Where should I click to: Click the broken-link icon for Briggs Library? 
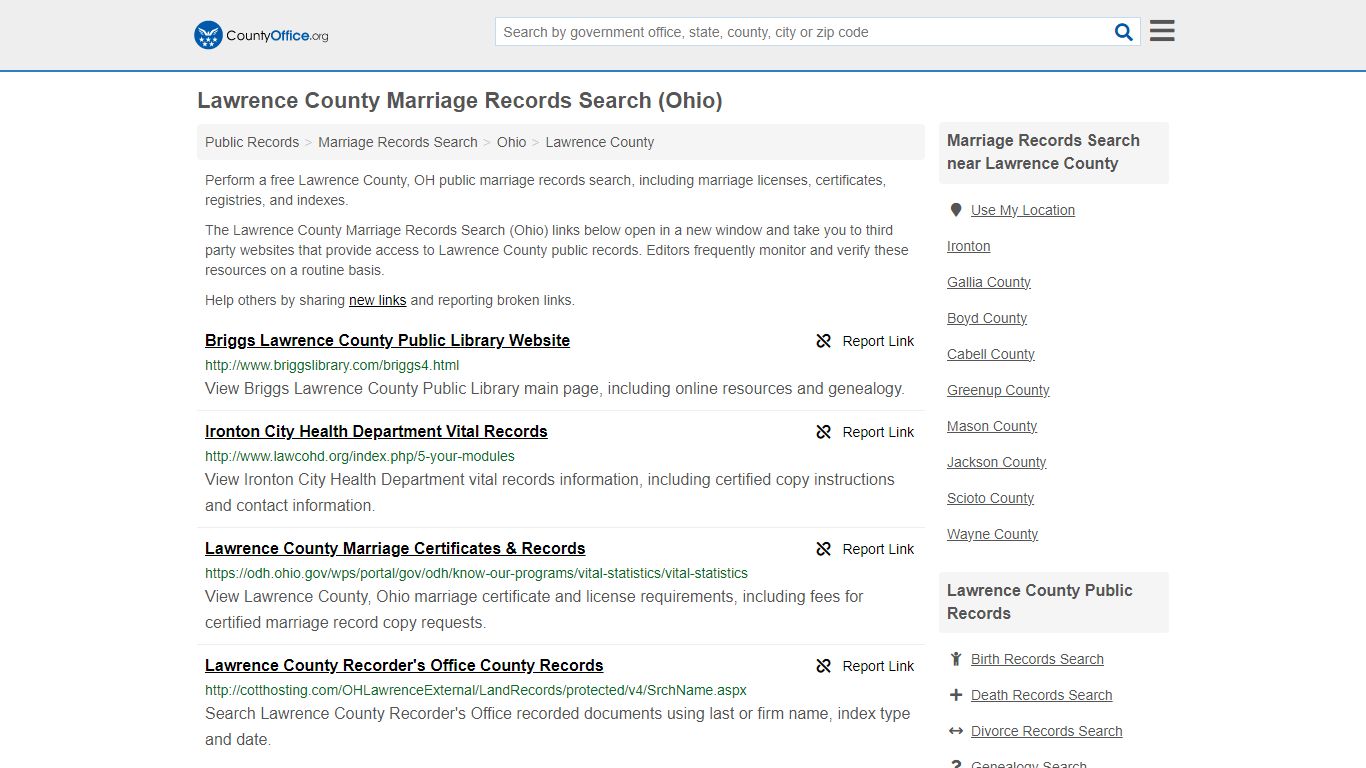click(x=824, y=341)
